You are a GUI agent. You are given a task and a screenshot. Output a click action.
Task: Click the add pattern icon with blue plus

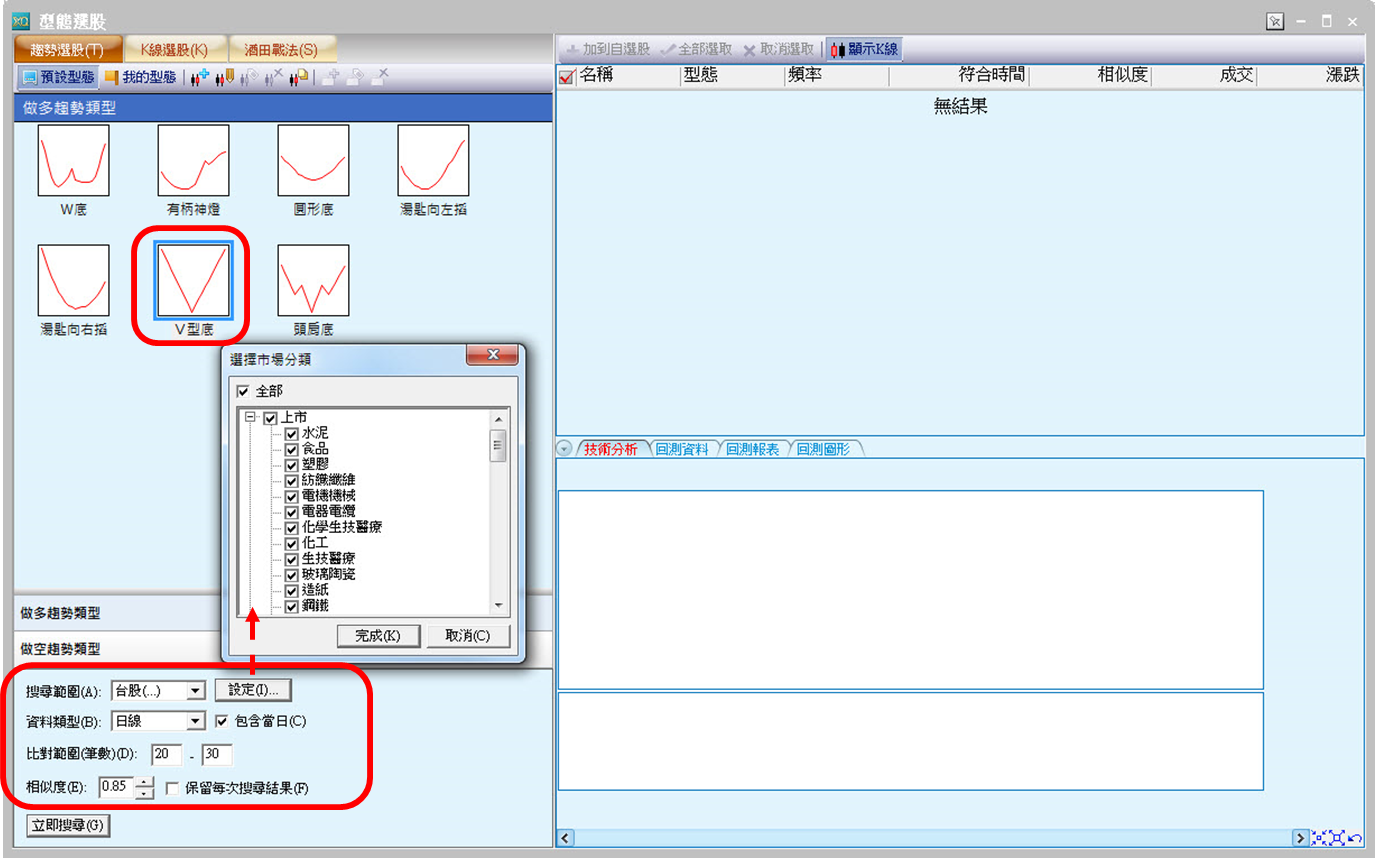[x=200, y=77]
